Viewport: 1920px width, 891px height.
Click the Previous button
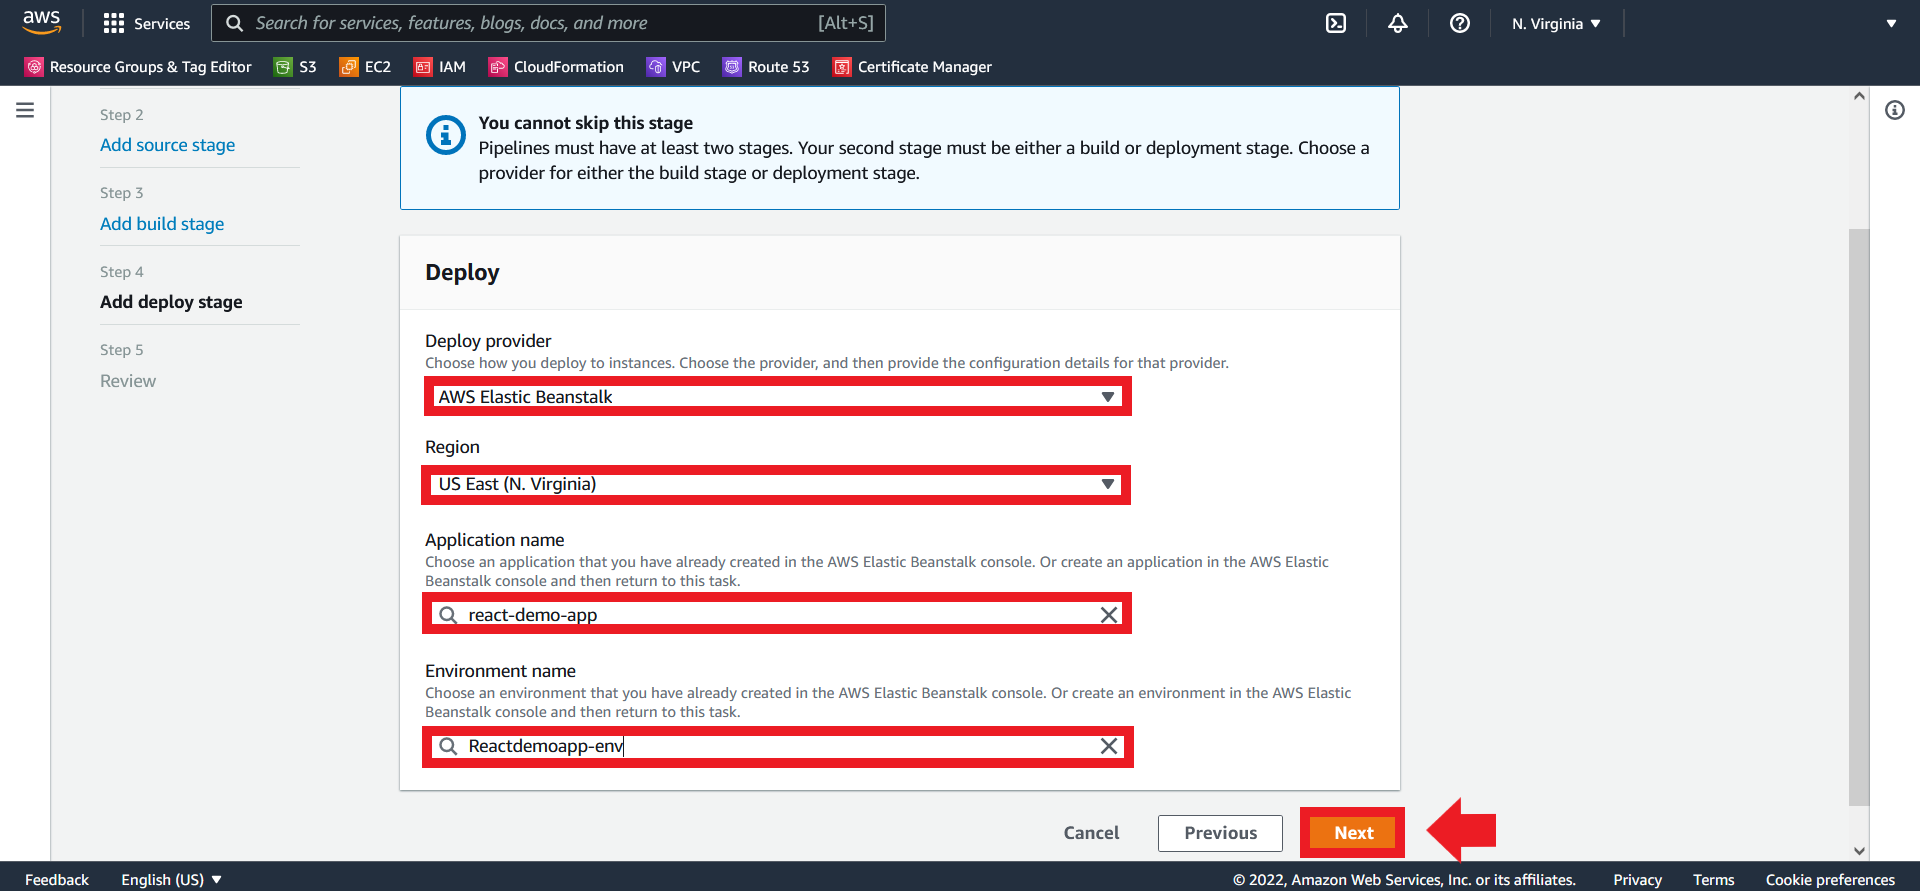(x=1220, y=833)
